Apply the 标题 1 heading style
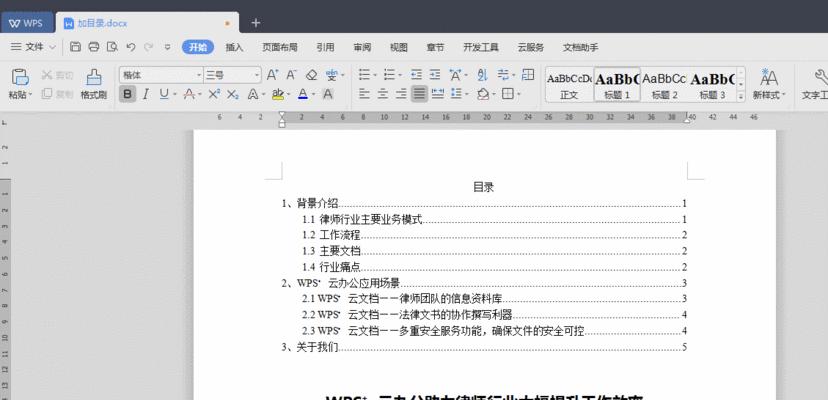This screenshot has height=400, width=828. [617, 85]
